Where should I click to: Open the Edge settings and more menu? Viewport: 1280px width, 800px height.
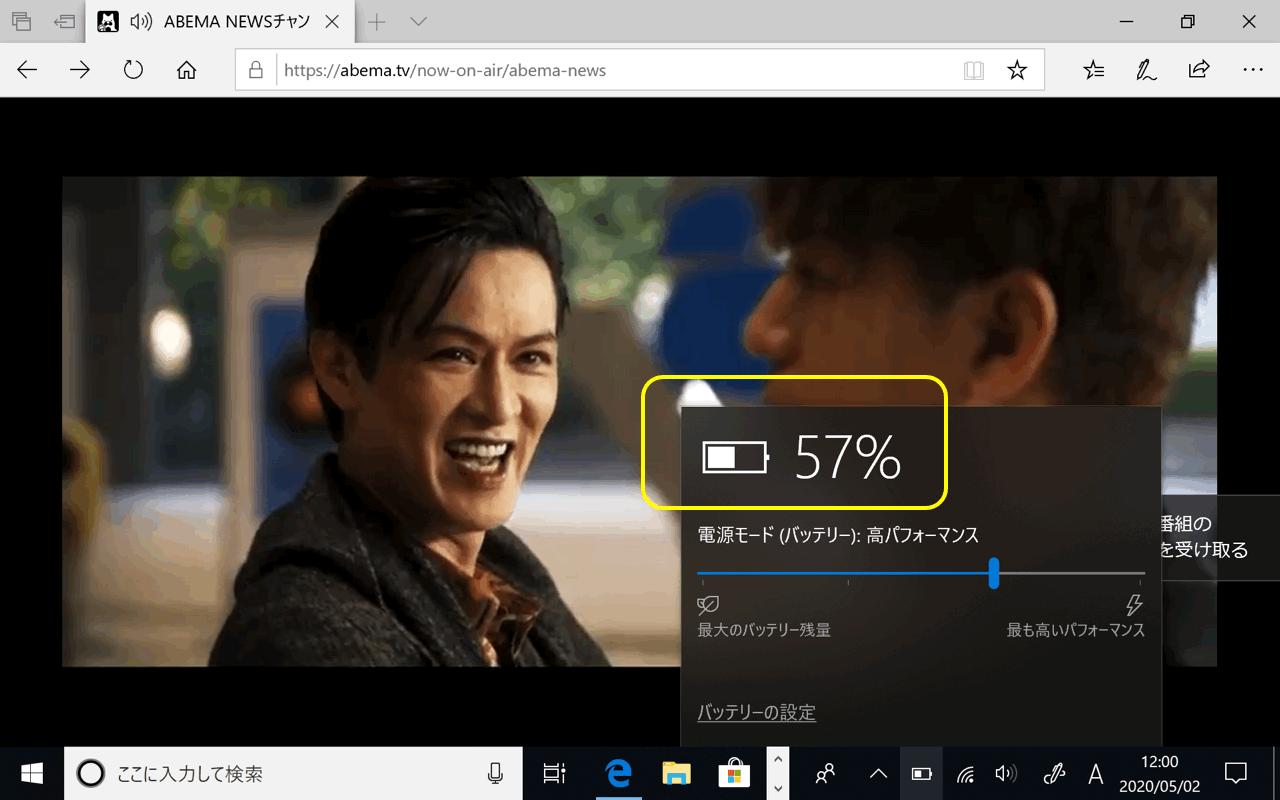click(x=1252, y=70)
